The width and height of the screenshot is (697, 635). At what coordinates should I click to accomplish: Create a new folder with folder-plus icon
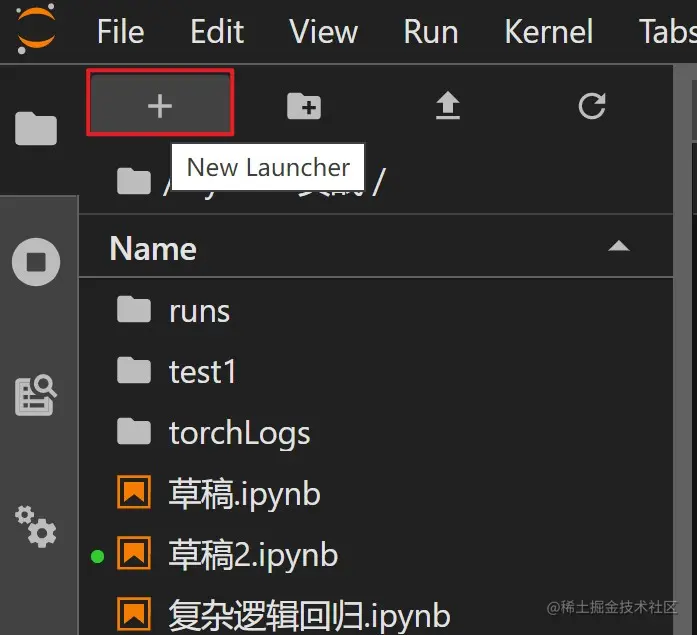click(x=304, y=106)
